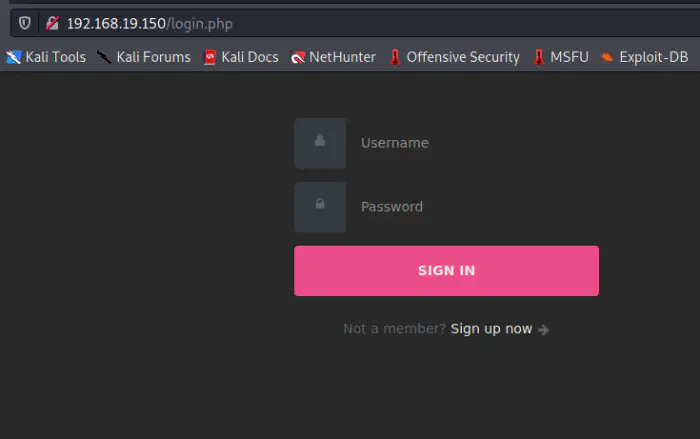
Task: Follow the Sign up now link
Action: (491, 329)
